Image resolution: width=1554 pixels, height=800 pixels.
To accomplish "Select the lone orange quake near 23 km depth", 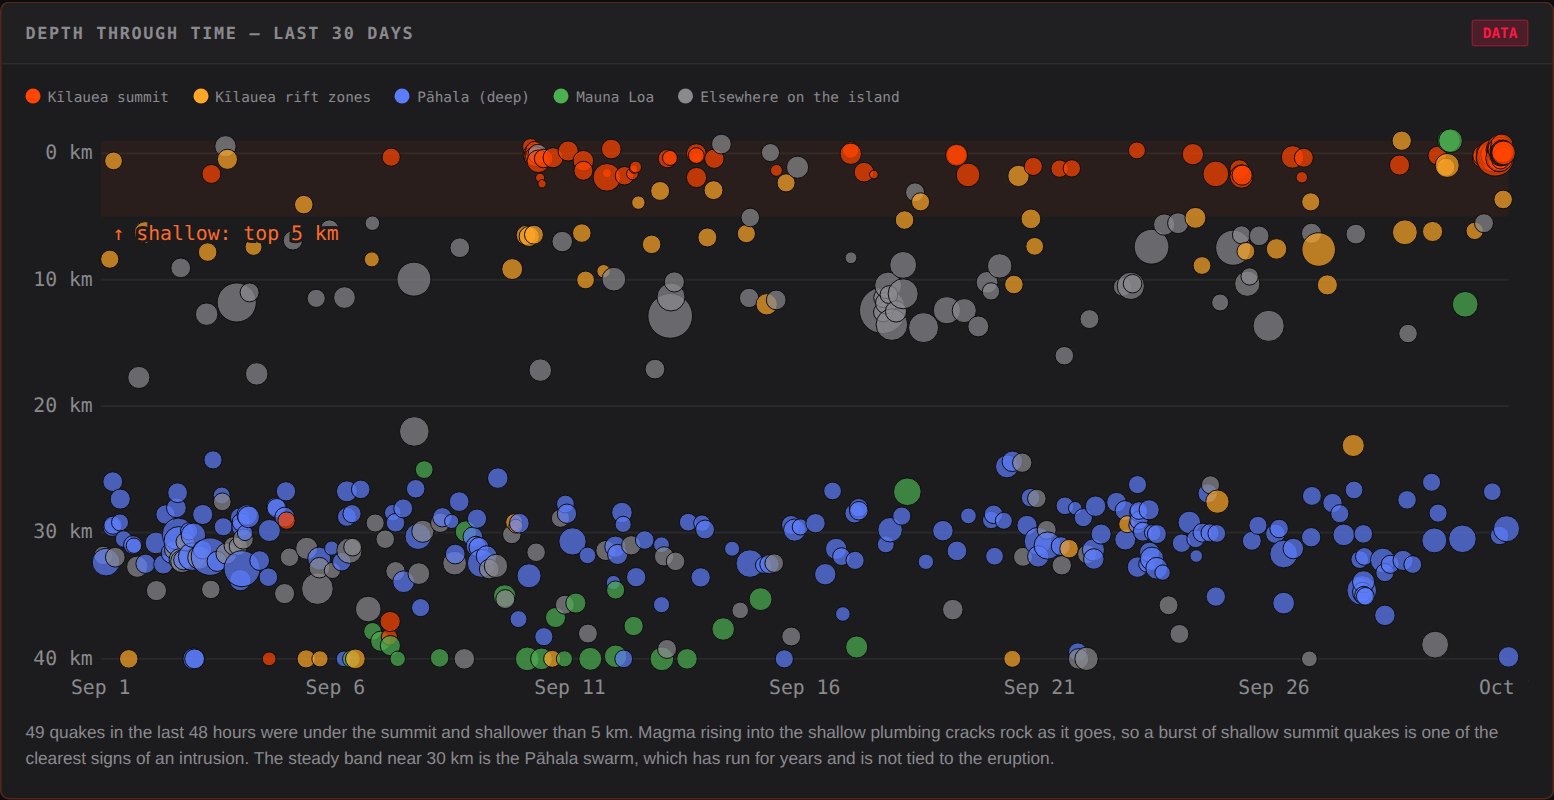I will coord(1353,445).
